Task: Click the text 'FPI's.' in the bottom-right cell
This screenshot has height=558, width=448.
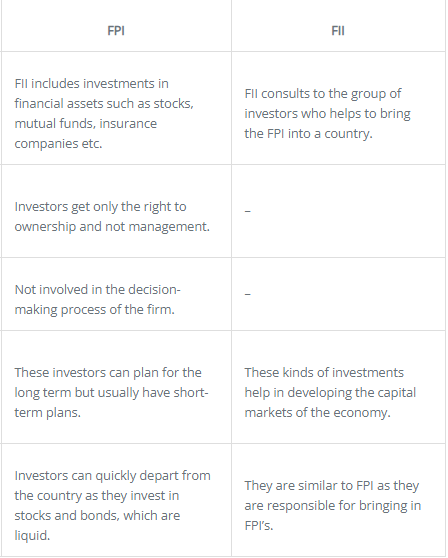Action: click(259, 526)
